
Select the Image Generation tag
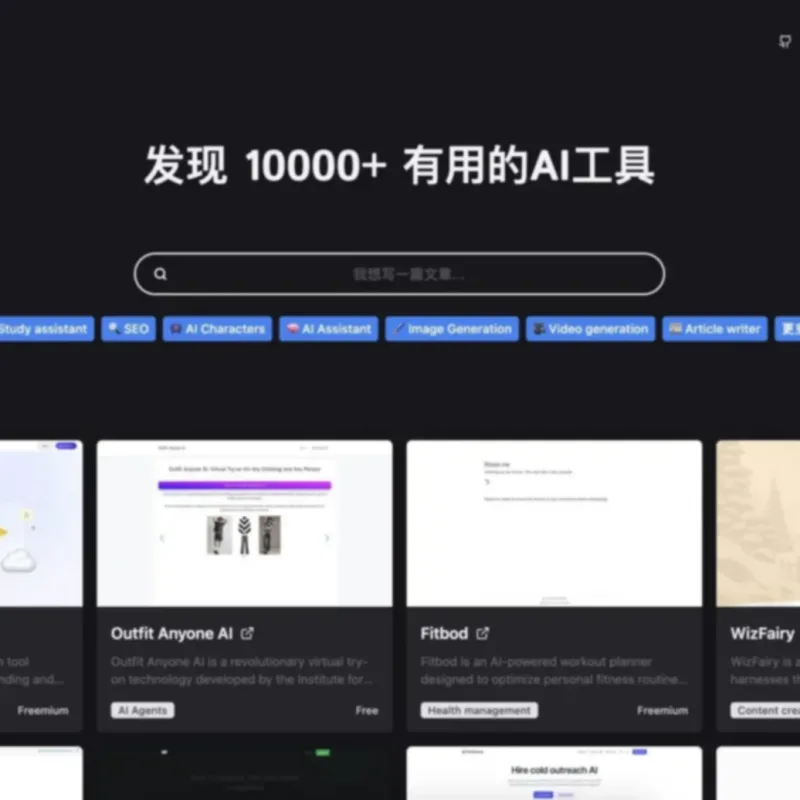click(x=452, y=329)
